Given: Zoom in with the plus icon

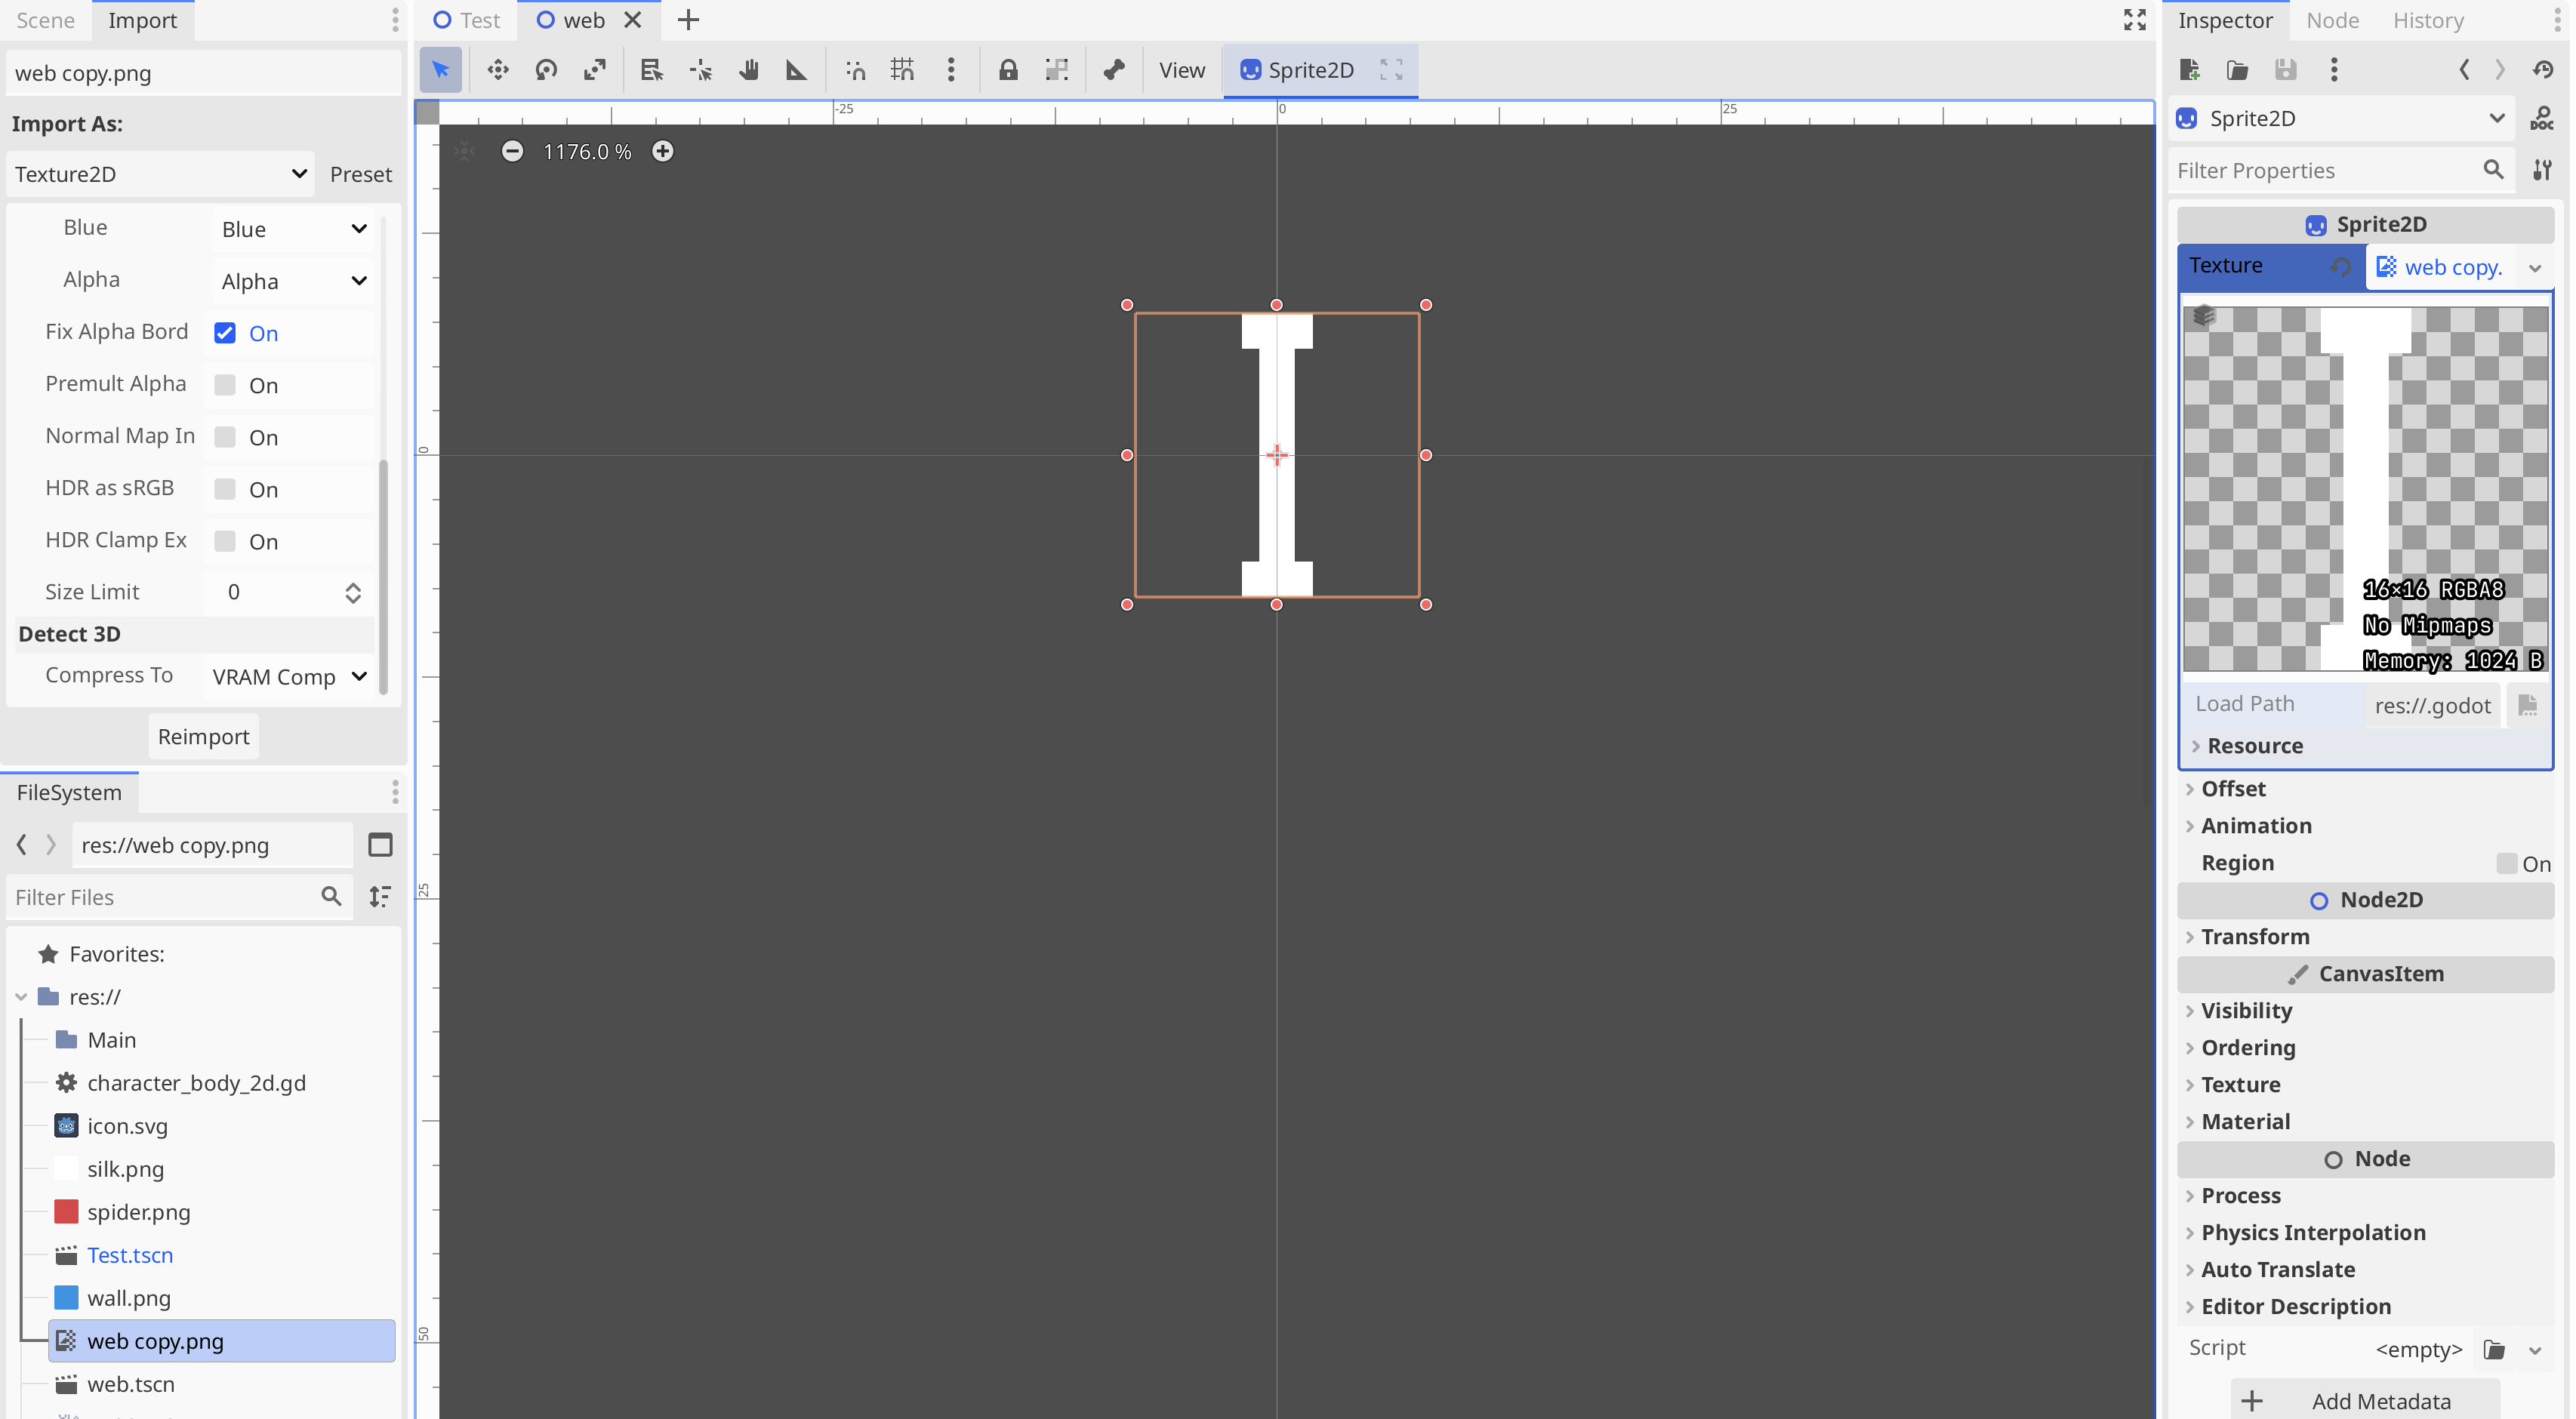Looking at the screenshot, I should pos(662,152).
